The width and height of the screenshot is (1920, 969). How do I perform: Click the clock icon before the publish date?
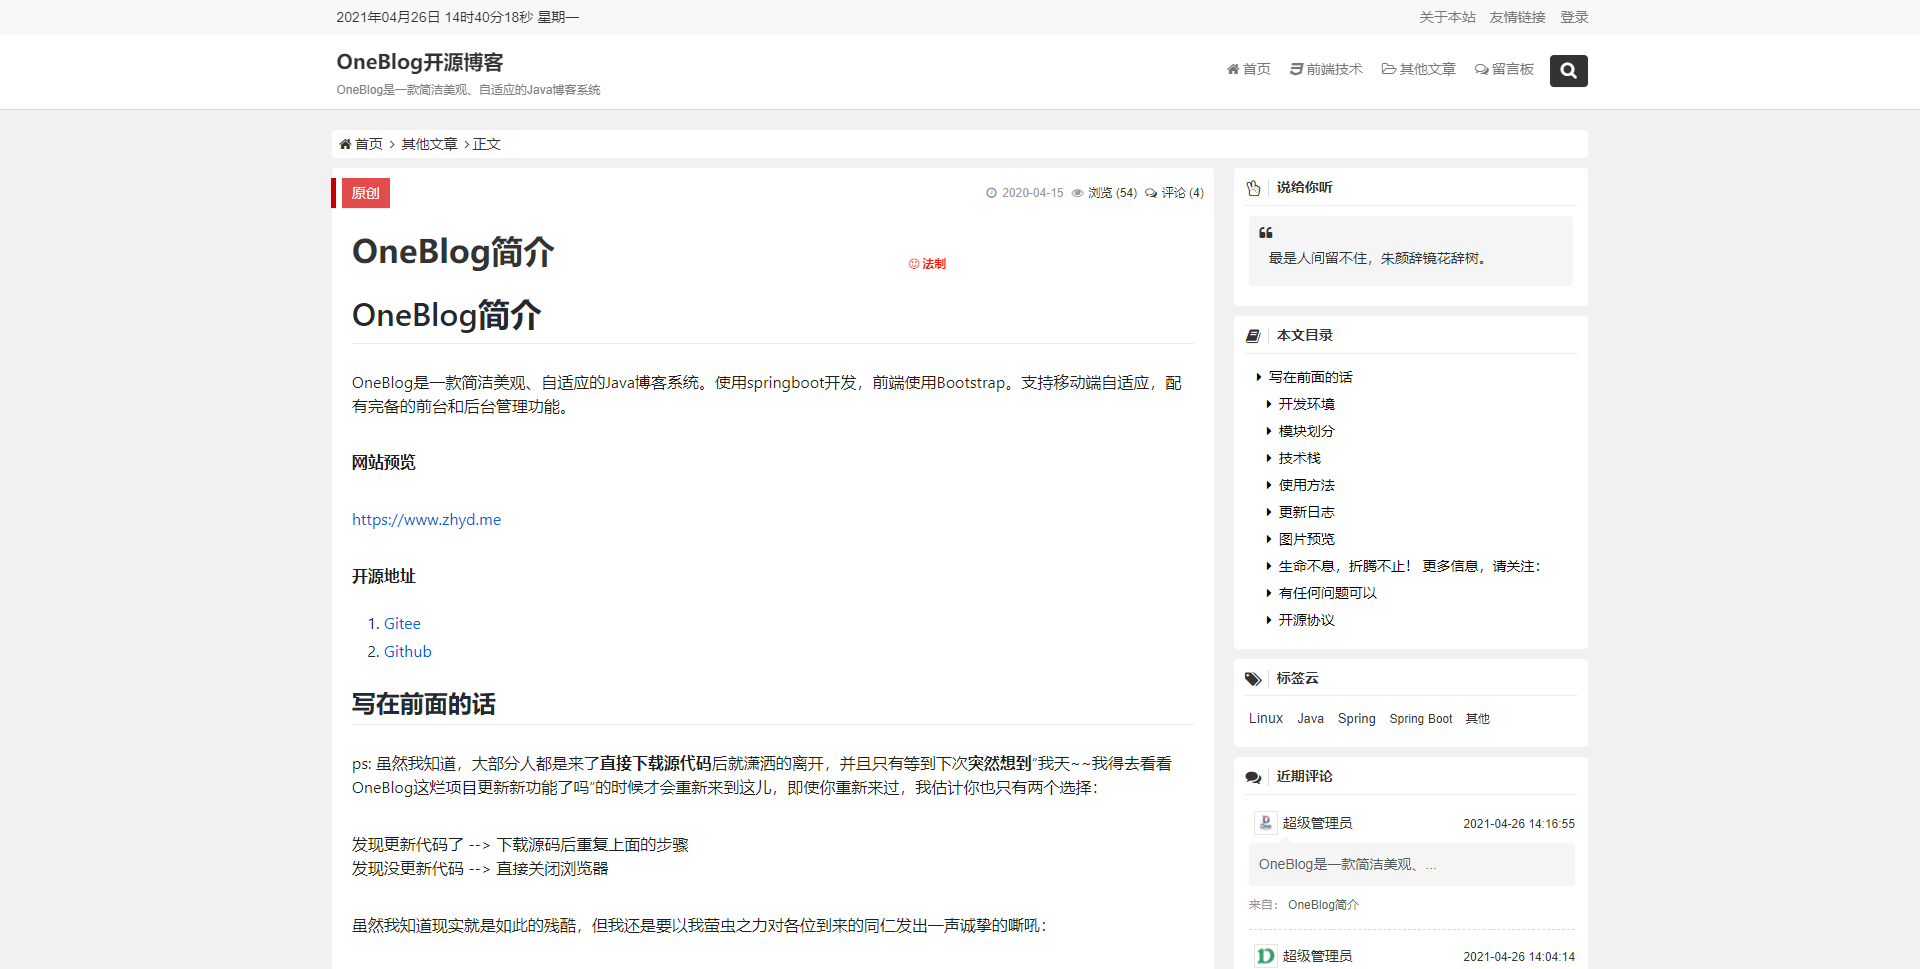point(992,193)
